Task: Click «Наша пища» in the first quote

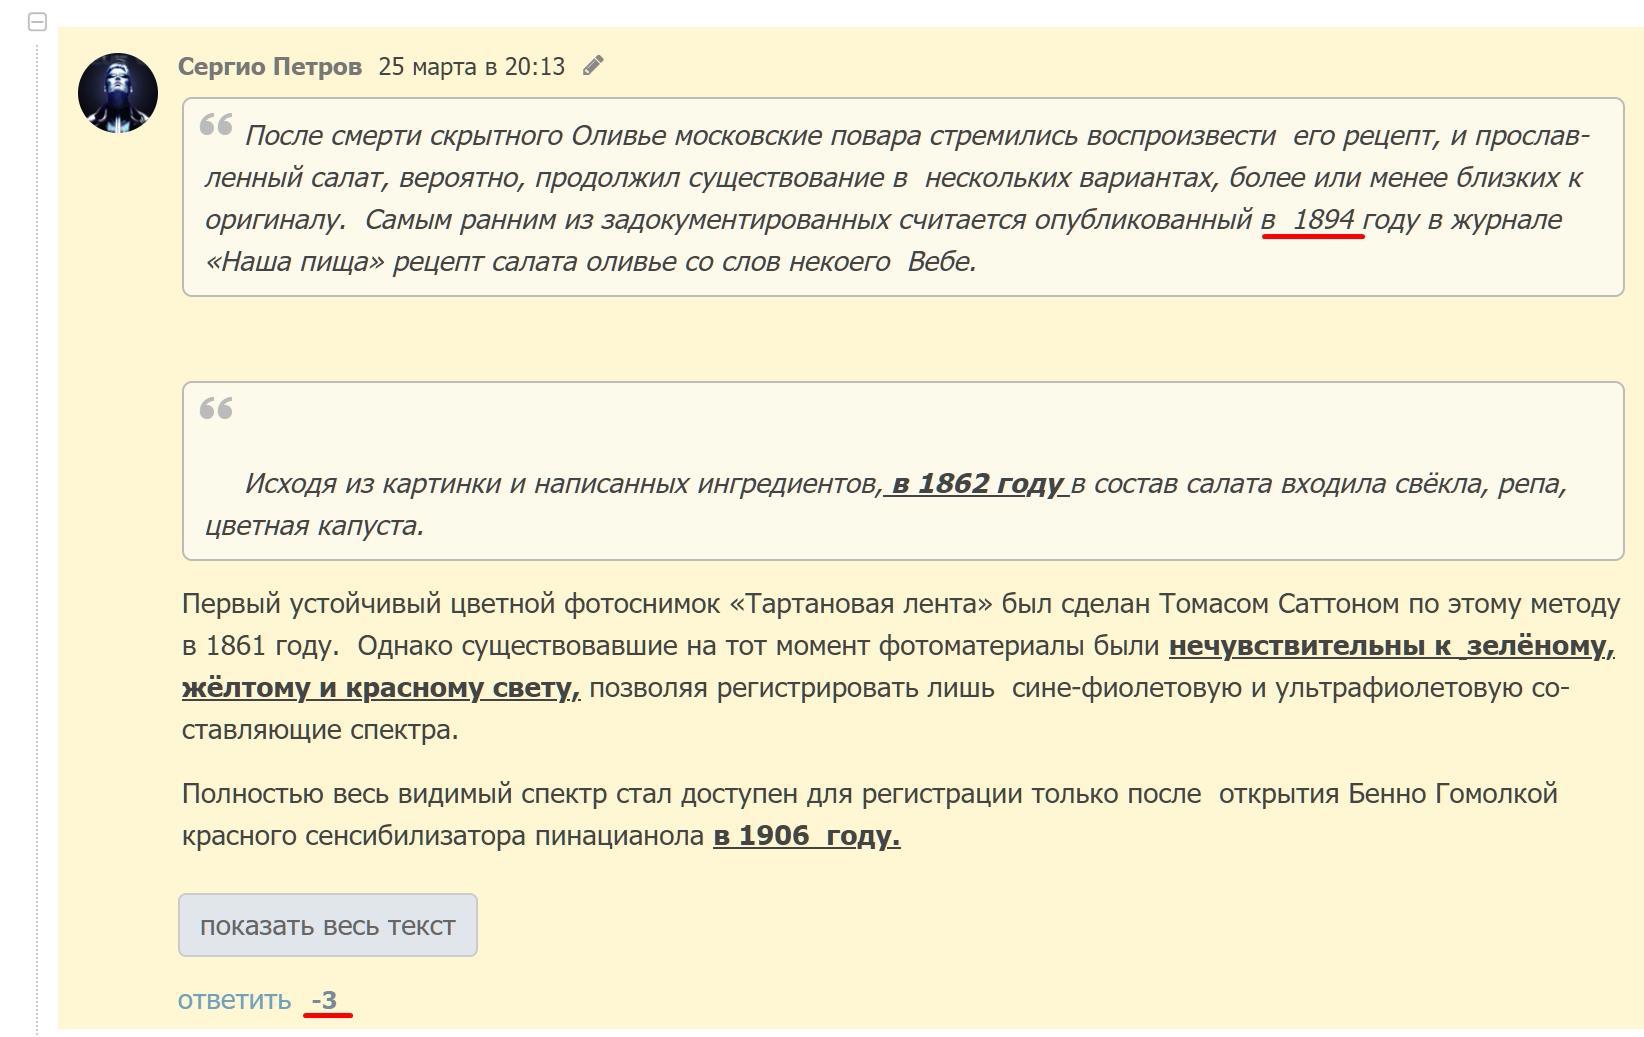Action: click(295, 262)
